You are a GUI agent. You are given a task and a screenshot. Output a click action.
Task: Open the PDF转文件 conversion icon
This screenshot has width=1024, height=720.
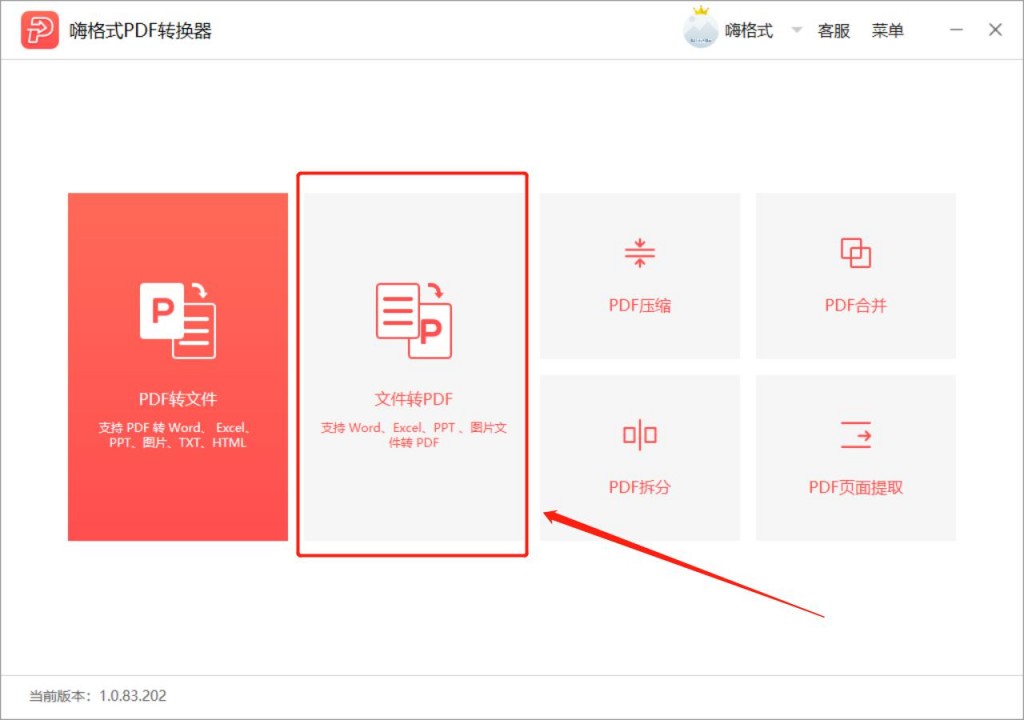[178, 320]
